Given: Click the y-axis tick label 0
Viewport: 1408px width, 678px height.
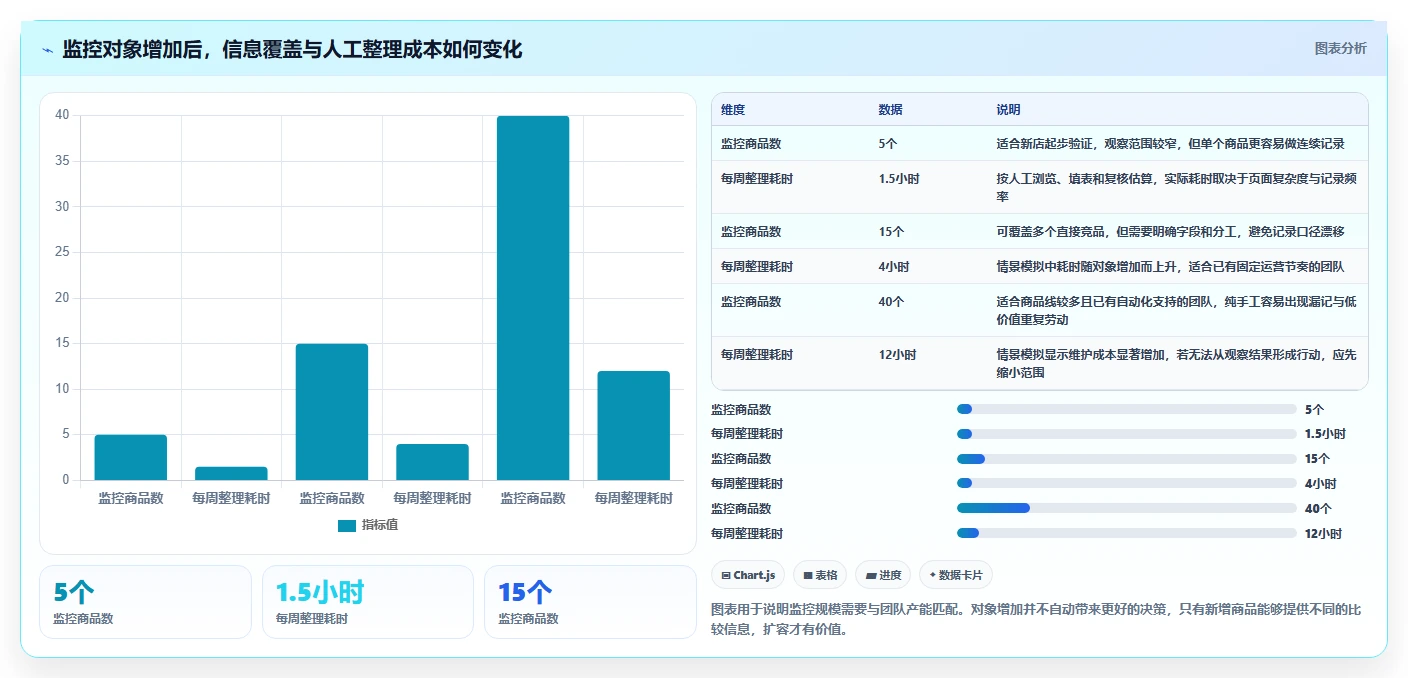Looking at the screenshot, I should (x=66, y=480).
